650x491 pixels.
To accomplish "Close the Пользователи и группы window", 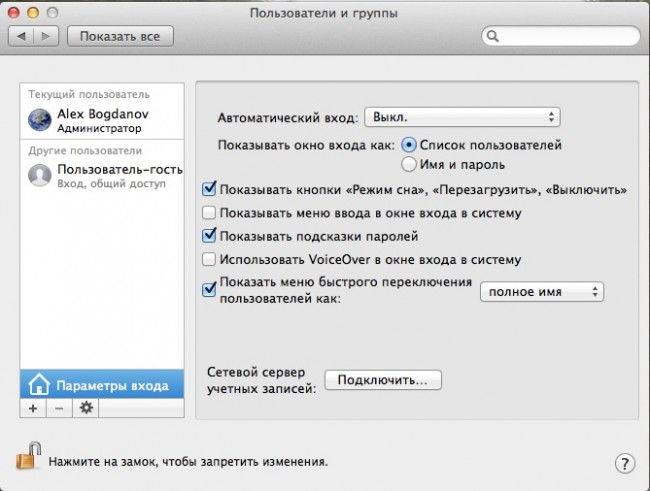I will (x=14, y=13).
